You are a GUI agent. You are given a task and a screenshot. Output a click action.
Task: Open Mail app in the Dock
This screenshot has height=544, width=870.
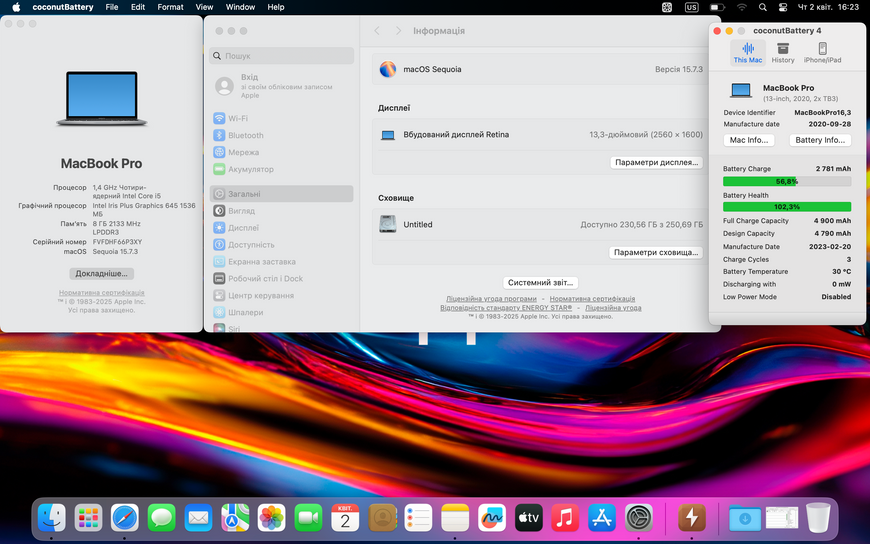pos(198,518)
